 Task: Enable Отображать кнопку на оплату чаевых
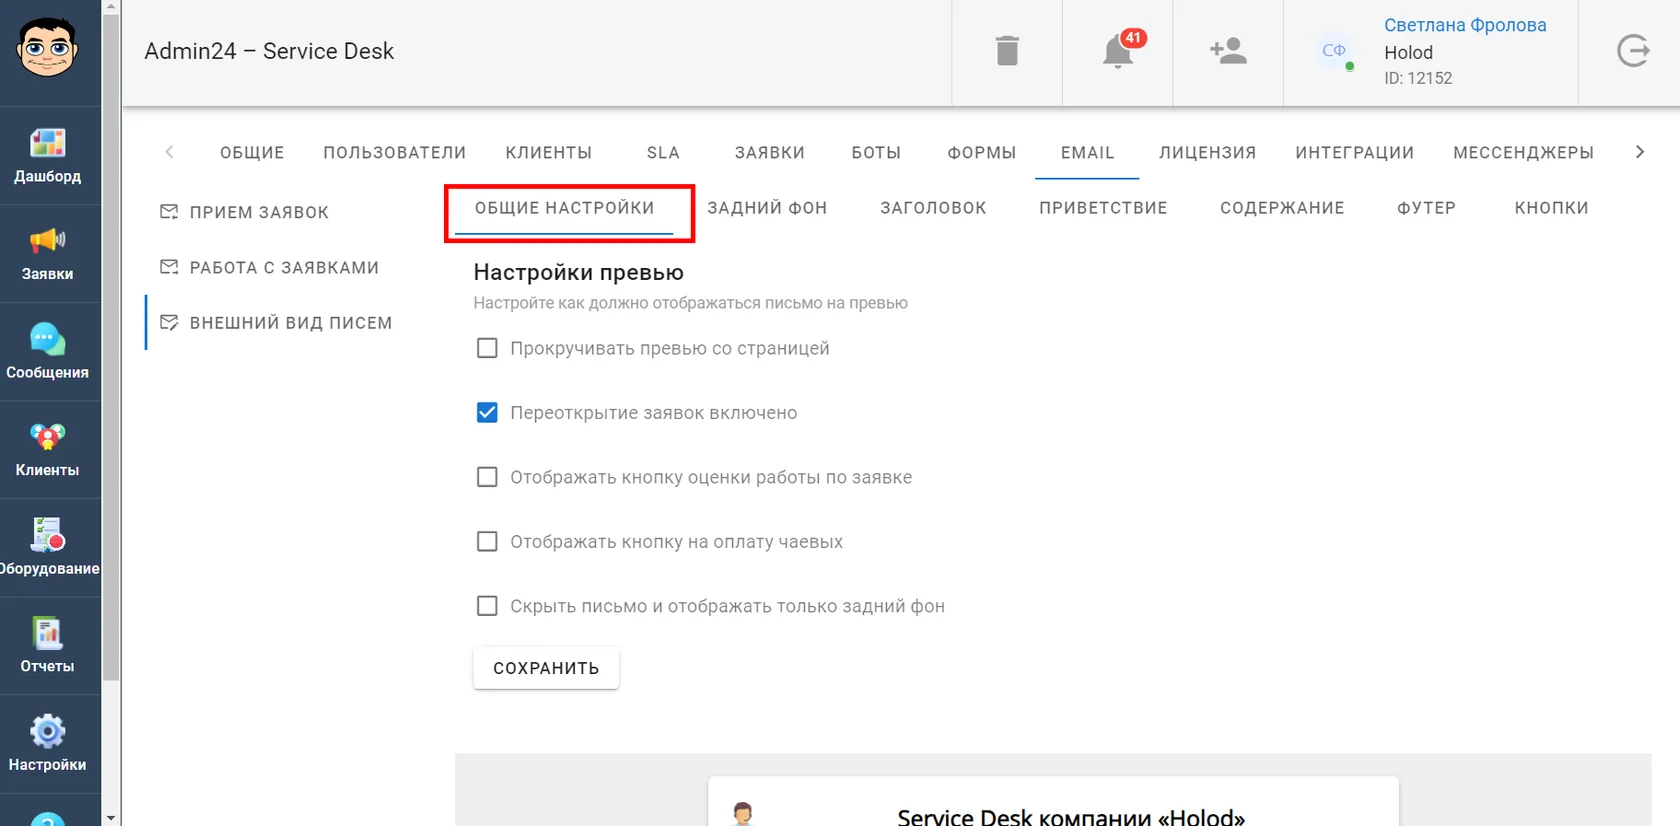487,541
